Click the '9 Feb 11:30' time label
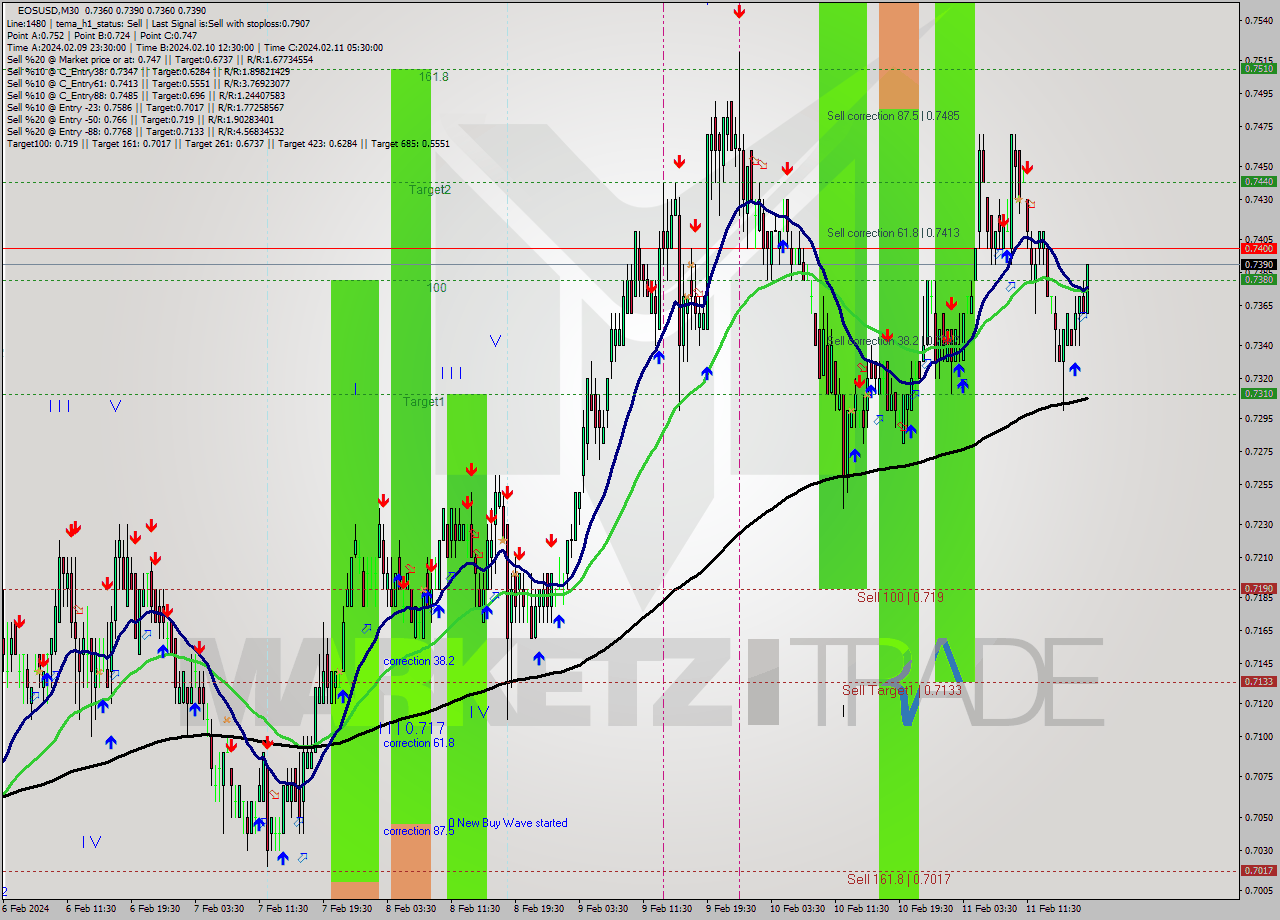 tap(667, 909)
